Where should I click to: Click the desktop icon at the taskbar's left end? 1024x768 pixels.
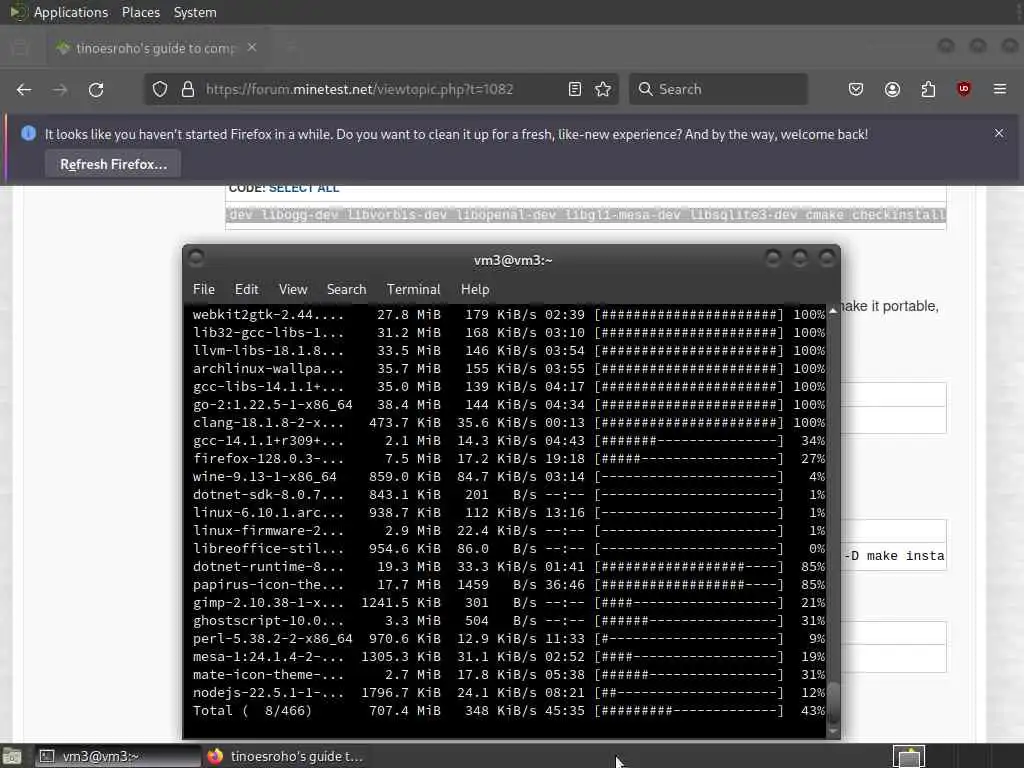12,756
